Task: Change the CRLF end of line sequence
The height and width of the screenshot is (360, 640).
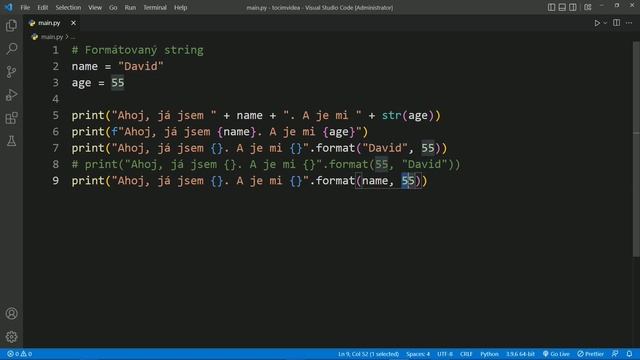Action: [x=466, y=354]
